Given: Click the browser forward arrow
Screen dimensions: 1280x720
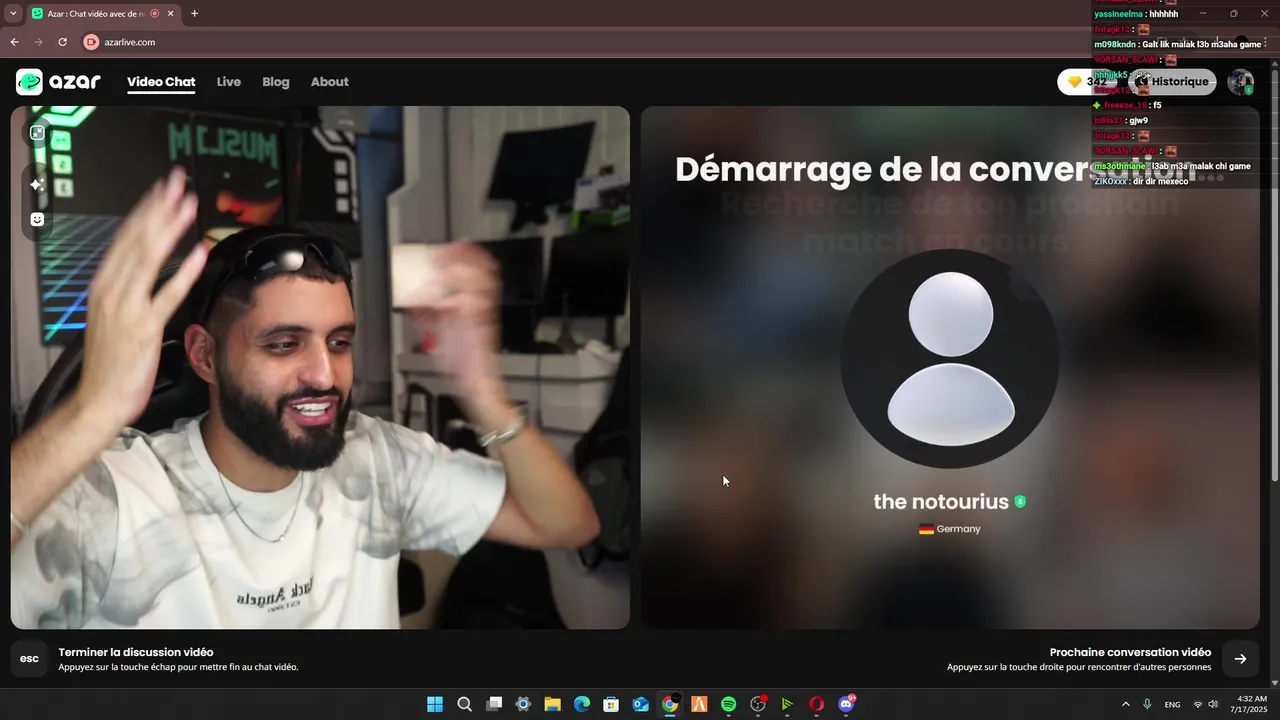Looking at the screenshot, I should tap(38, 42).
